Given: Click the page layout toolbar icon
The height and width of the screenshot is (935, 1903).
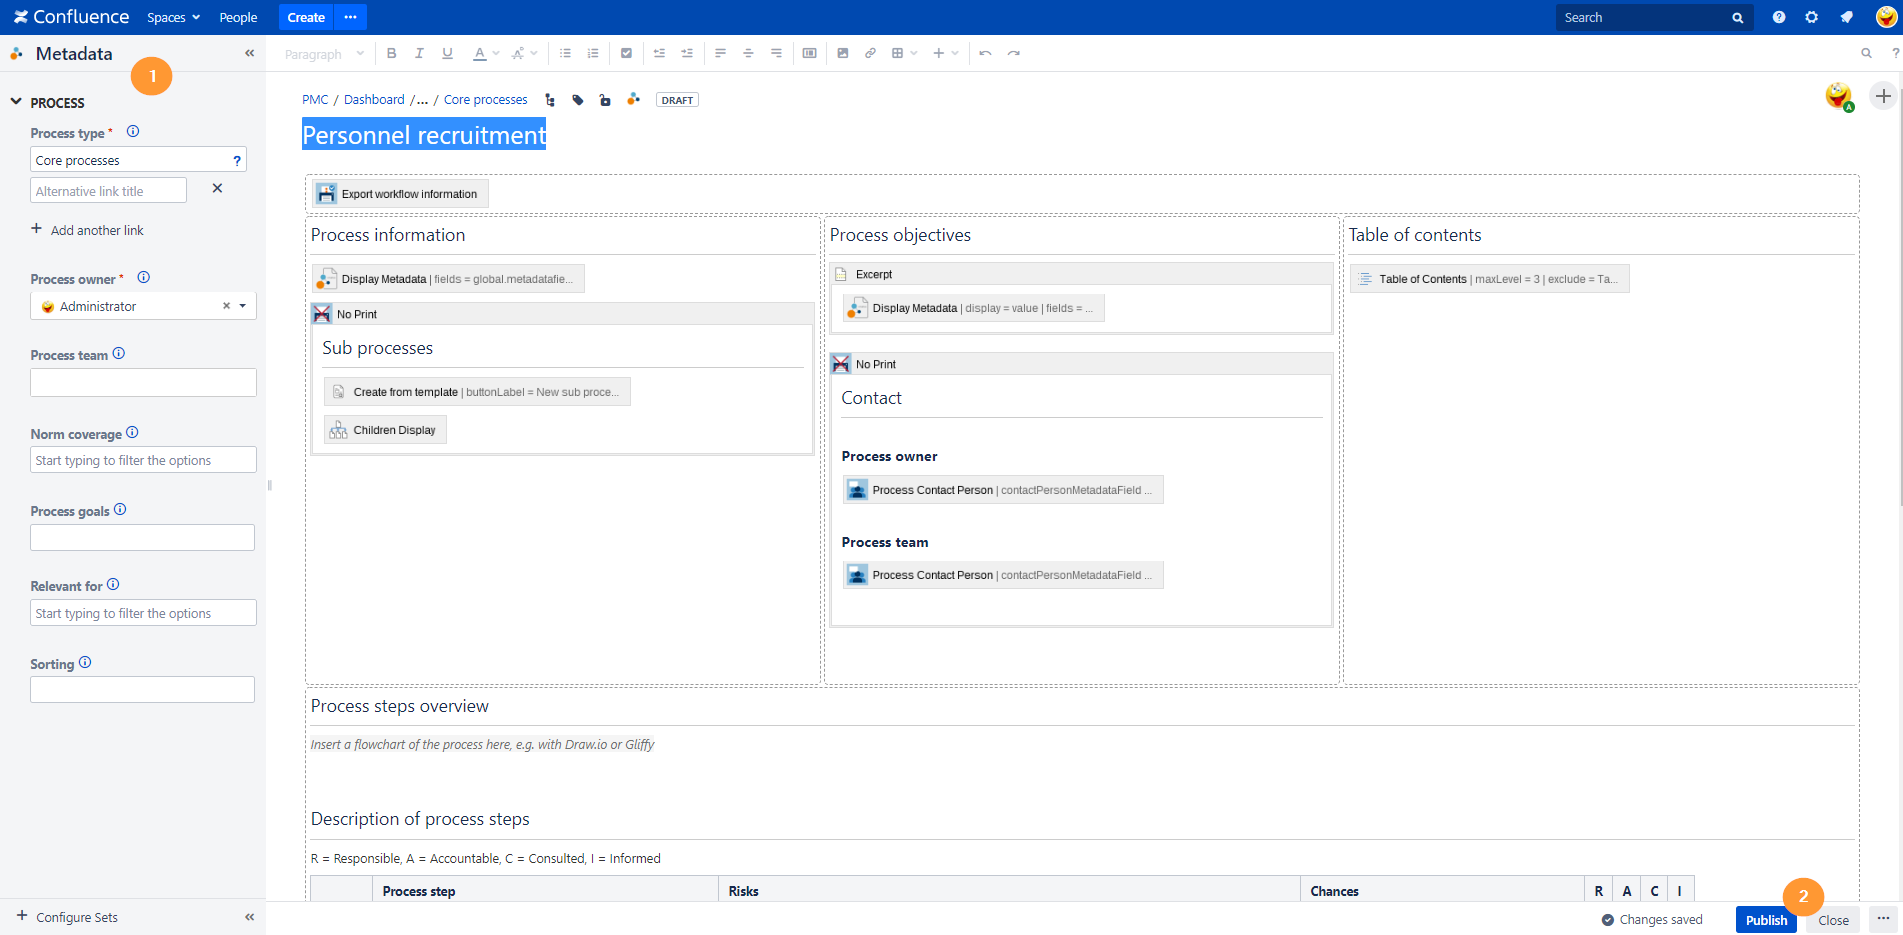Looking at the screenshot, I should click(x=809, y=53).
